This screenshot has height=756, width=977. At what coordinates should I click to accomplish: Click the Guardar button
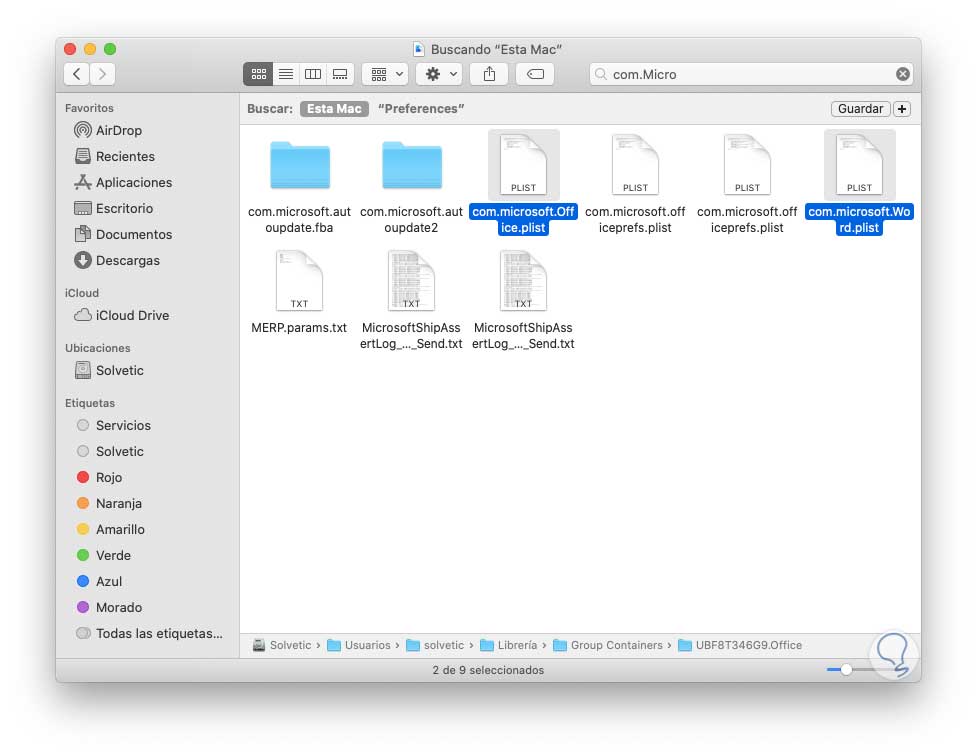pyautogui.click(x=860, y=108)
